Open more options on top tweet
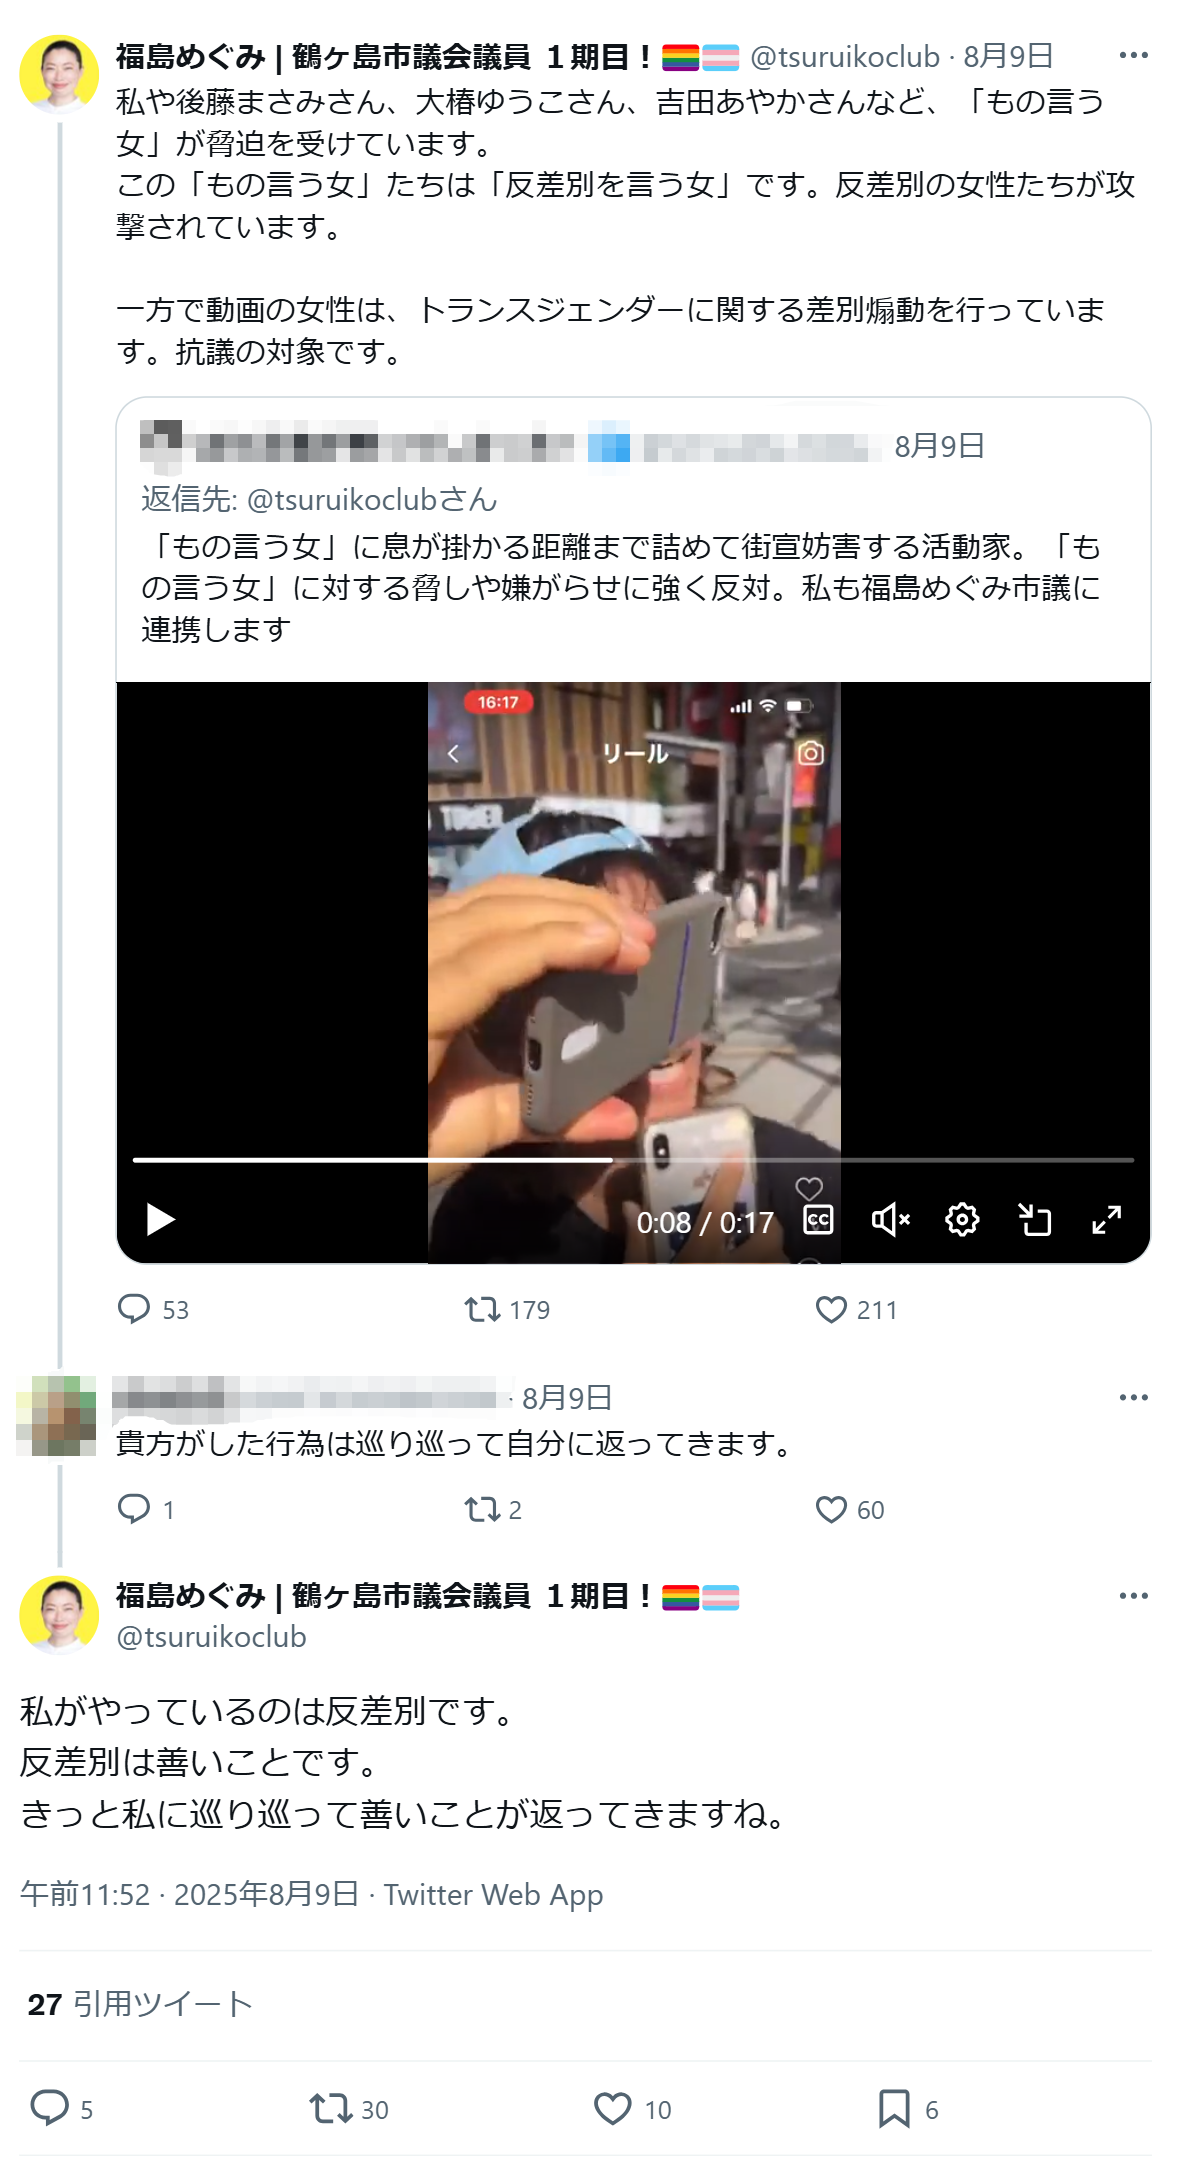Image resolution: width=1181 pixels, height=2170 pixels. click(x=1133, y=56)
